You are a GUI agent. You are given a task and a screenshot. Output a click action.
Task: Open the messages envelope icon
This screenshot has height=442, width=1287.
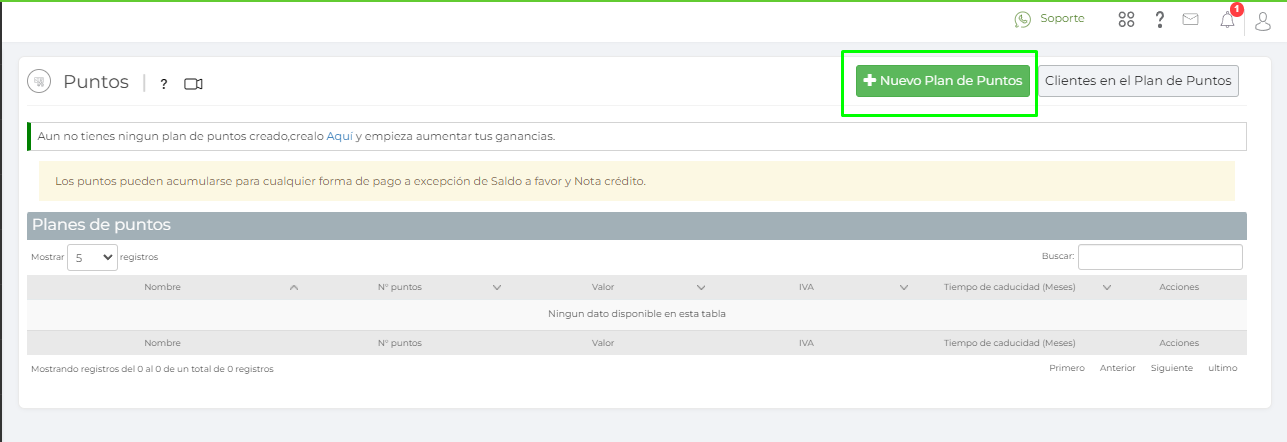[x=1190, y=19]
